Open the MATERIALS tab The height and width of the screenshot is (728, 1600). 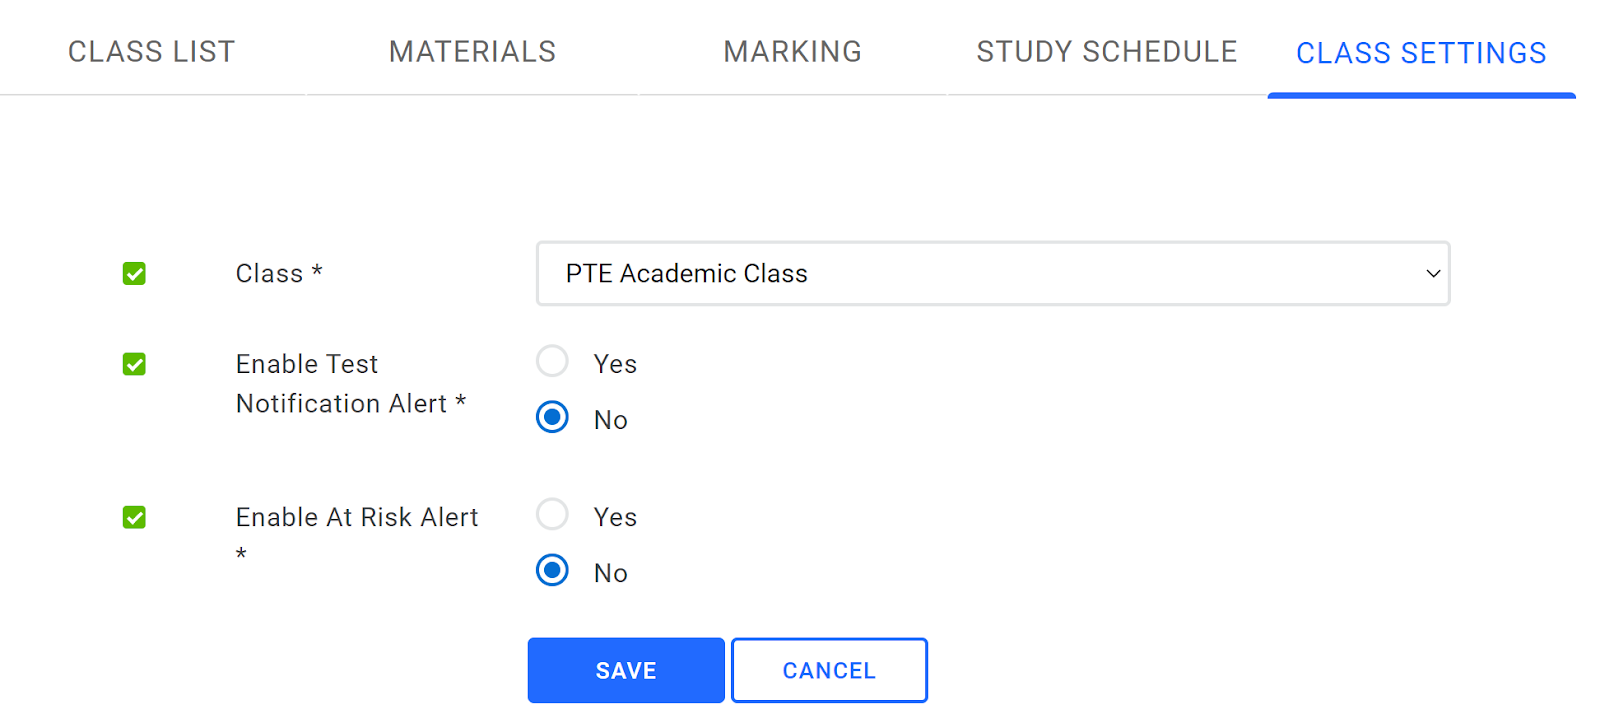472,51
